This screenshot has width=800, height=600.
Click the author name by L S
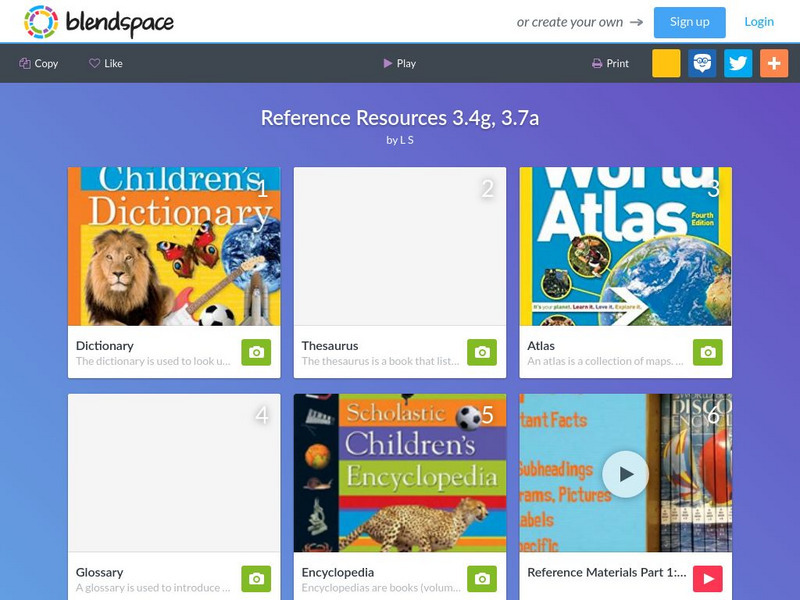pyautogui.click(x=399, y=140)
